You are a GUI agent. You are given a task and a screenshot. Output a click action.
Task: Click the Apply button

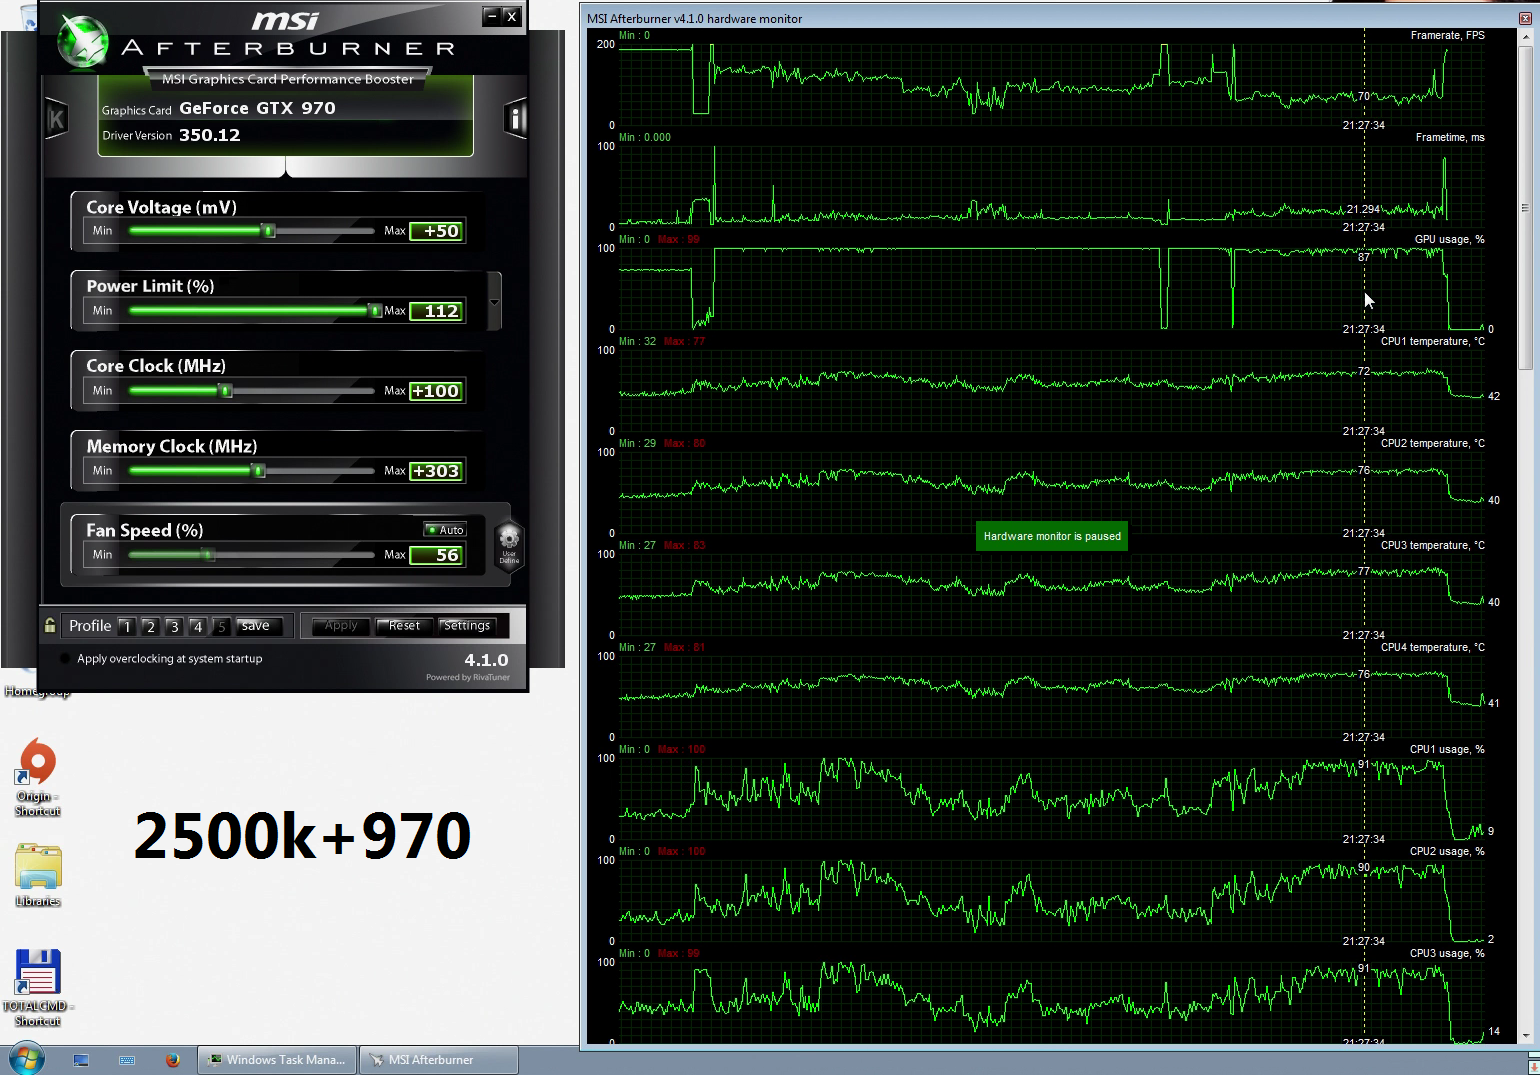[x=341, y=626]
